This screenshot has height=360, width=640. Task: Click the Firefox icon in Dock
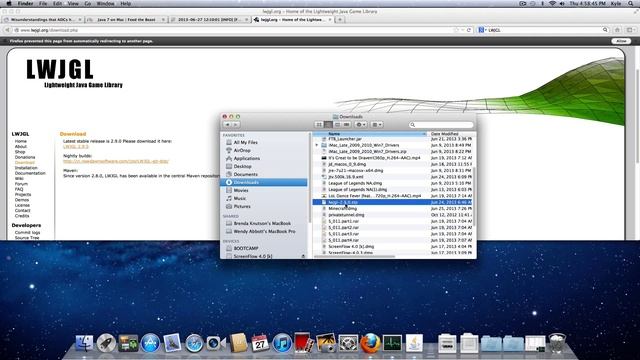(370, 343)
